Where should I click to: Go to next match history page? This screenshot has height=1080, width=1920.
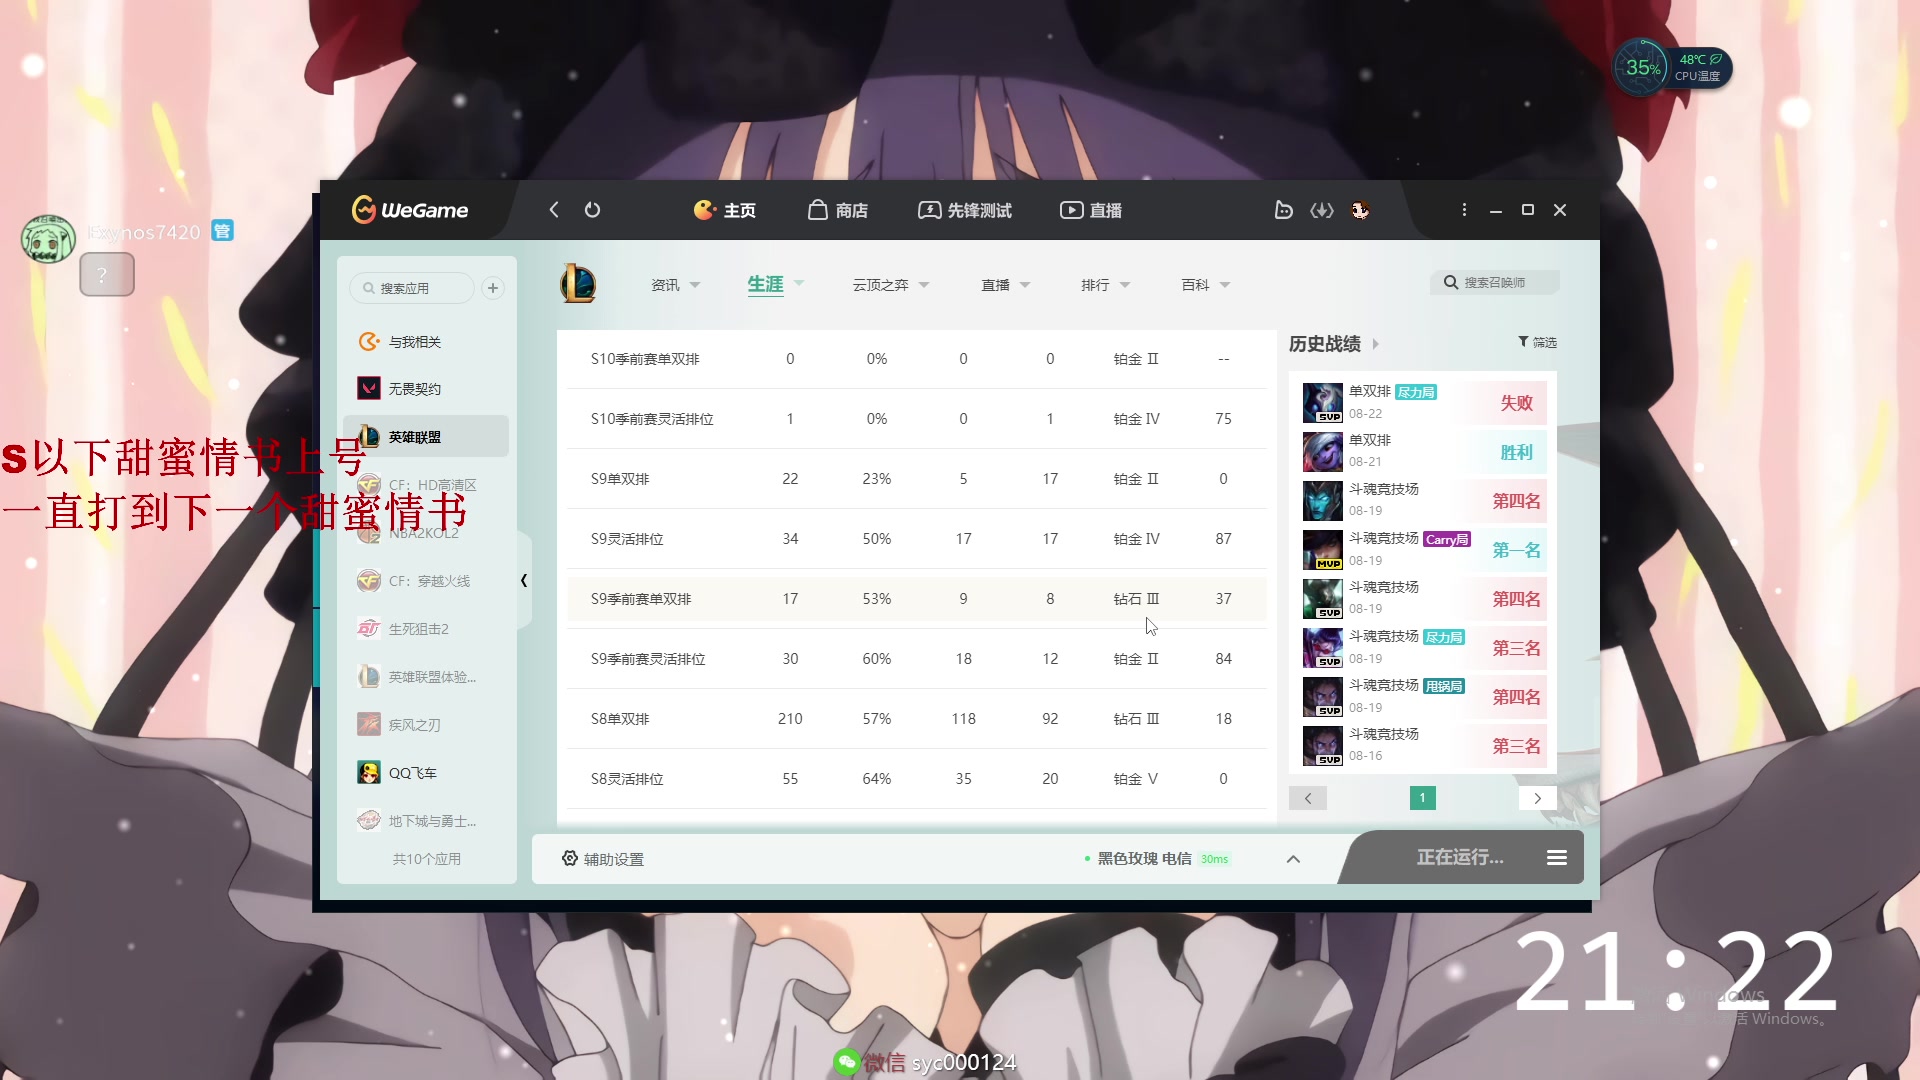tap(1537, 798)
